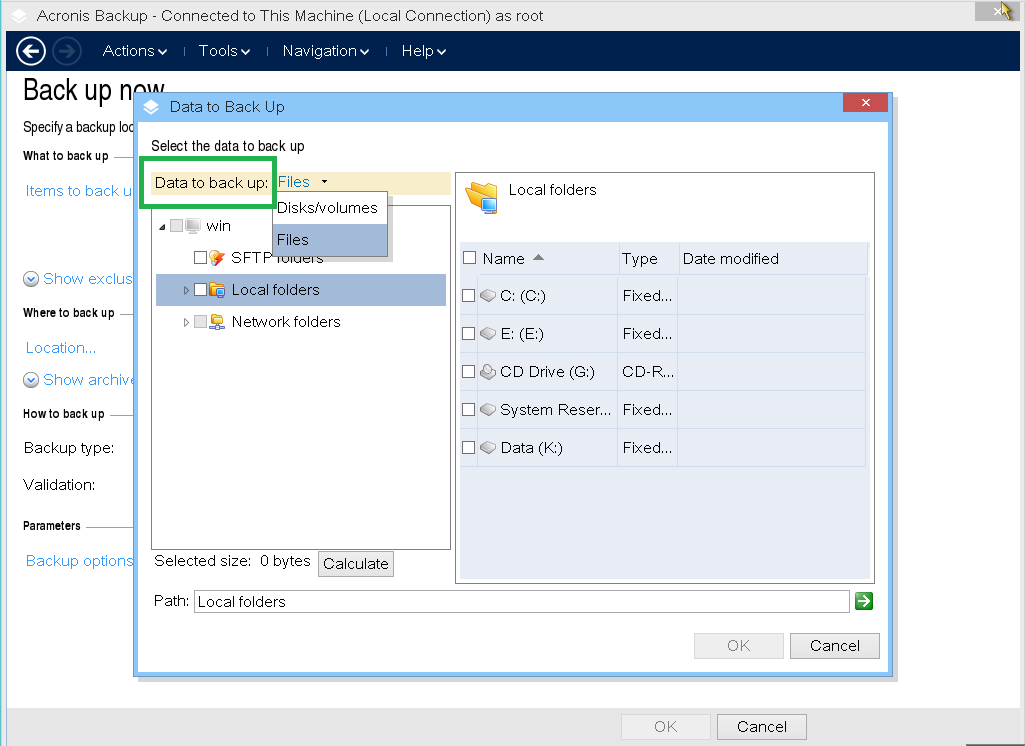
Task: Open the Navigation menu
Action: [x=326, y=51]
